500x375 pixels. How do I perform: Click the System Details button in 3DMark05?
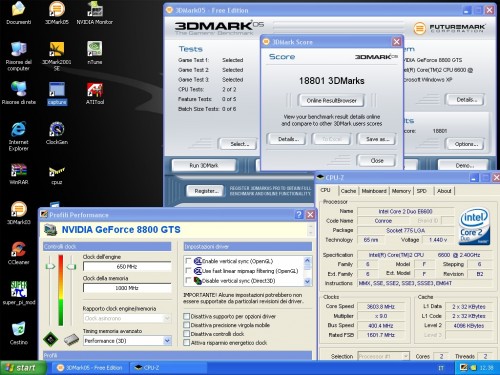coord(465,100)
